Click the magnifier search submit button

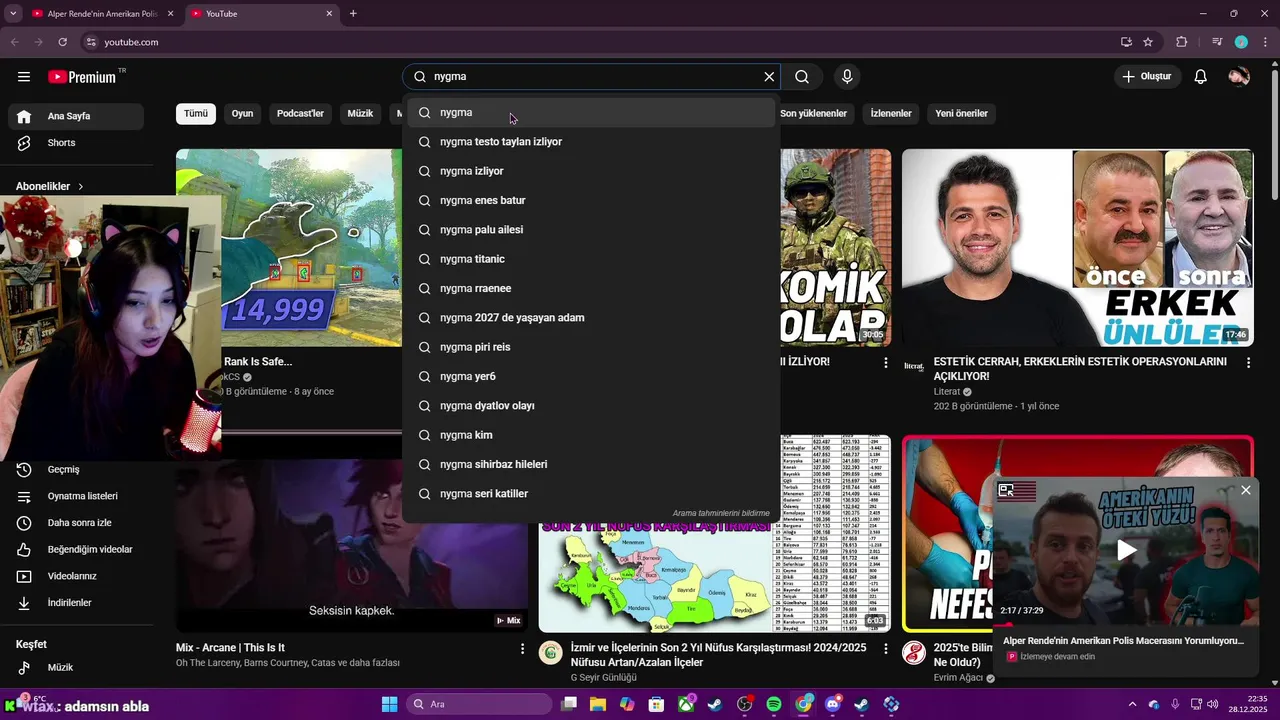(x=802, y=77)
